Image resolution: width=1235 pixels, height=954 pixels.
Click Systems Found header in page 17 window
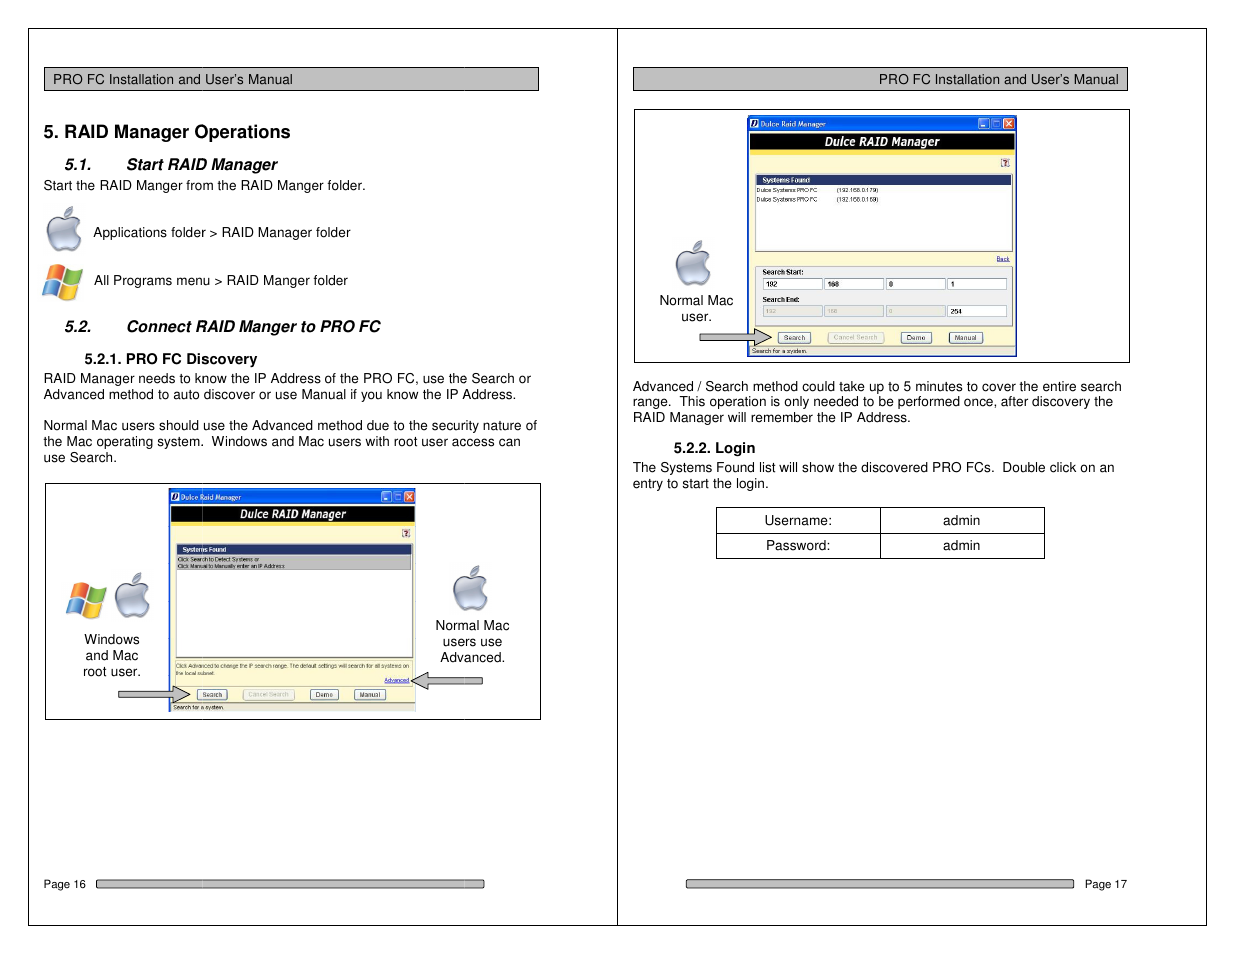pyautogui.click(x=883, y=180)
